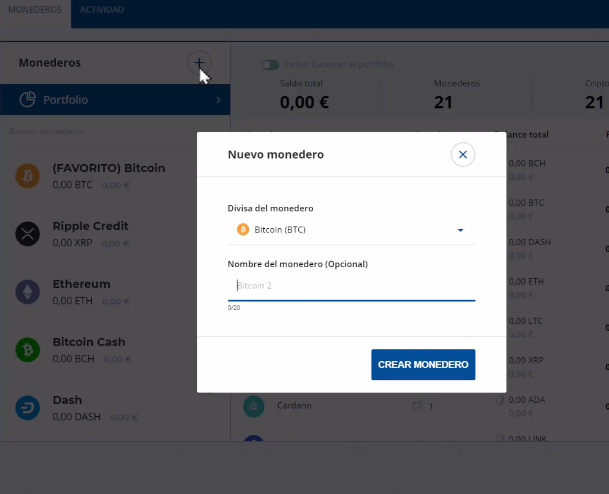The height and width of the screenshot is (494, 609).
Task: Select the Ripple Credit wallet icon
Action: [27, 234]
